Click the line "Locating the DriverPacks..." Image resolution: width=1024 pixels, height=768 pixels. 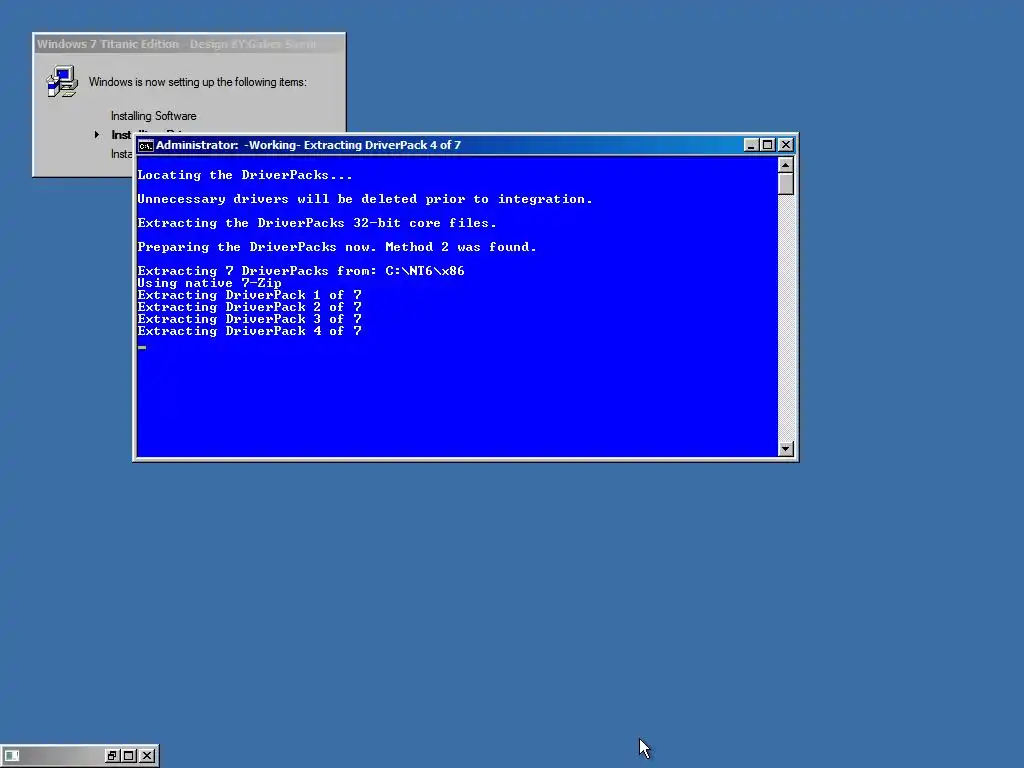pos(245,175)
